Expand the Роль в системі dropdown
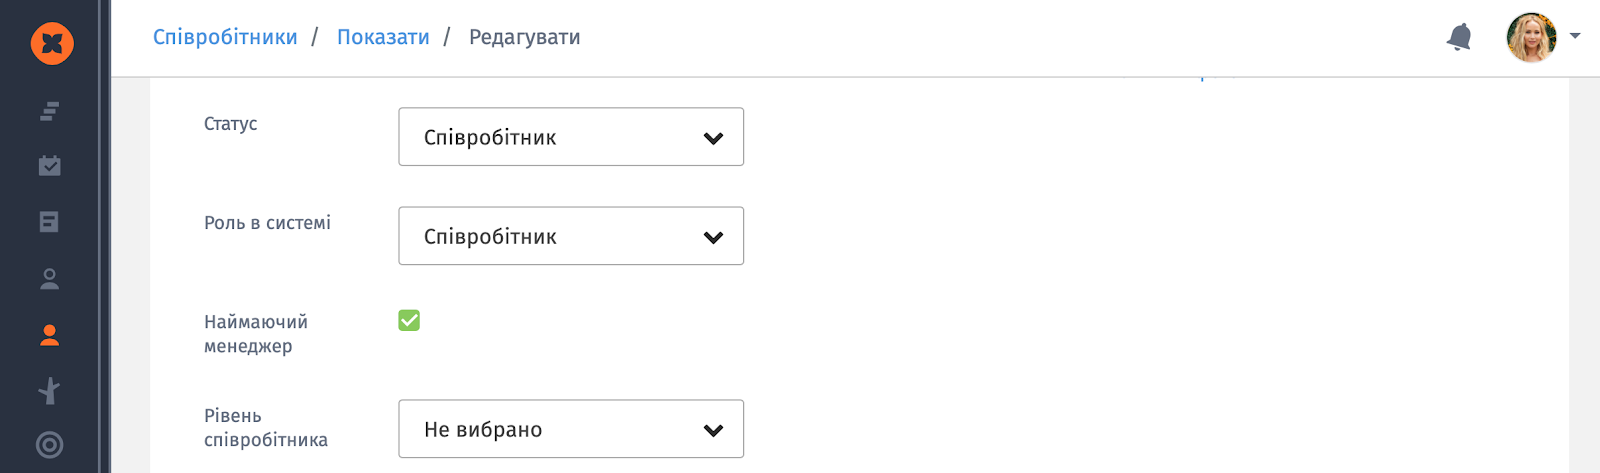 571,236
